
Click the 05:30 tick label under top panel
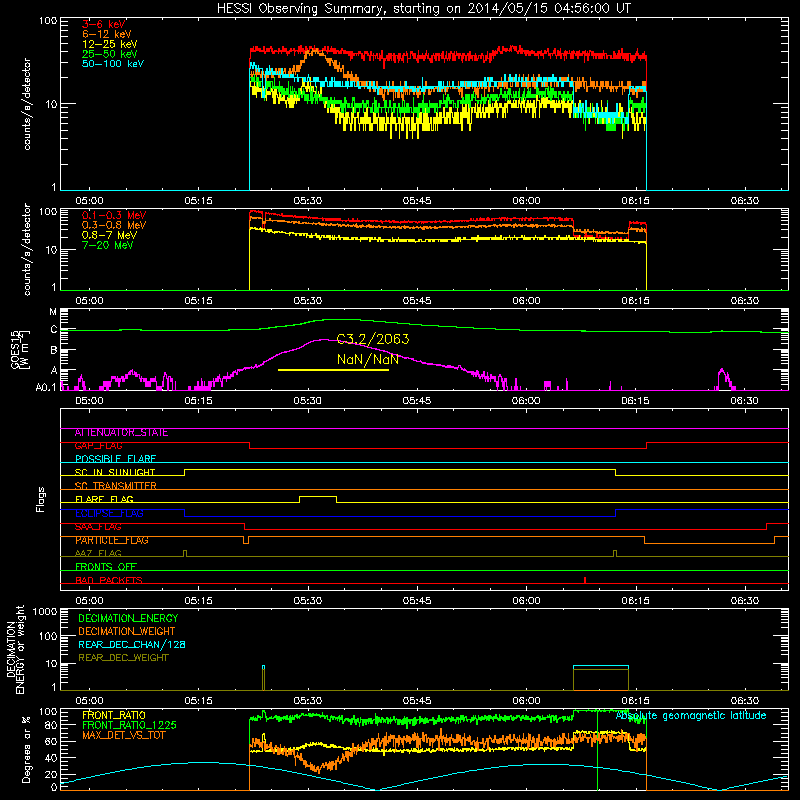pos(308,201)
